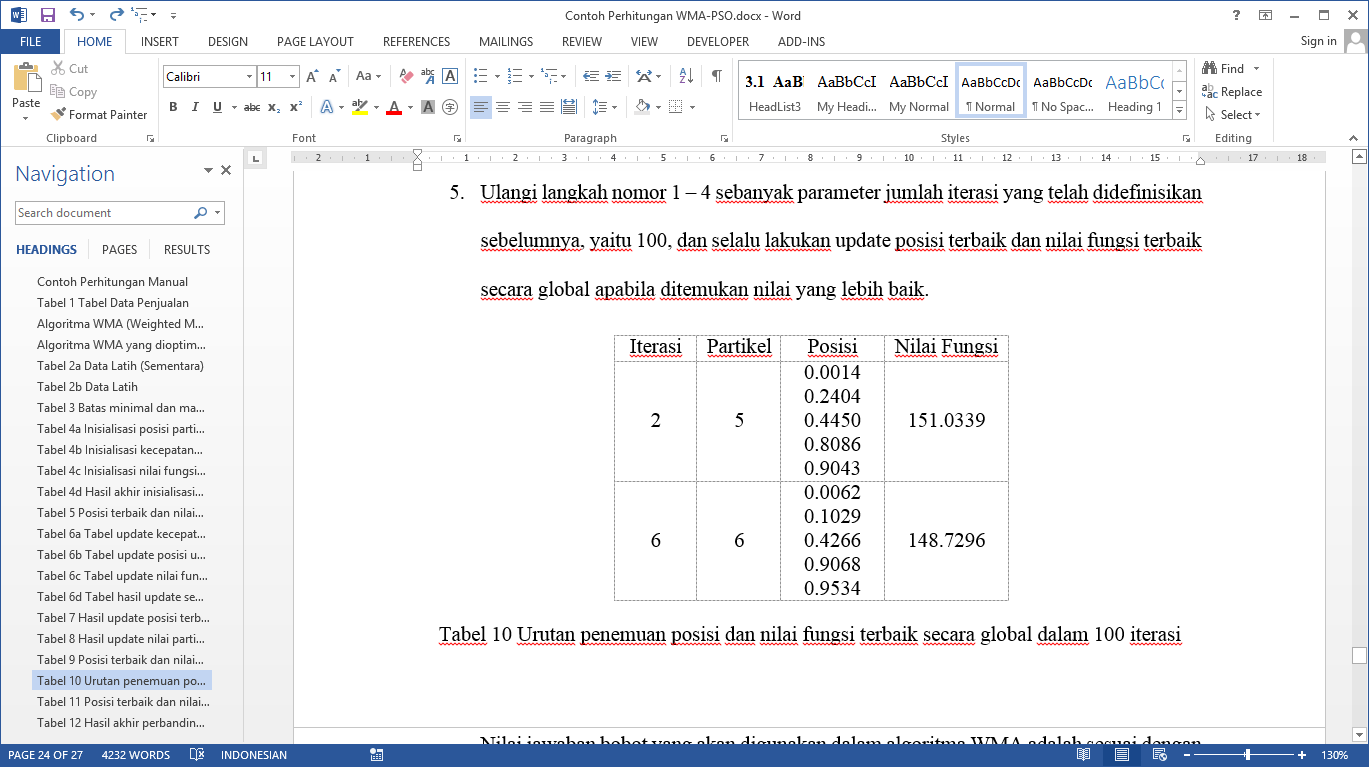1369x767 pixels.
Task: Open the PAGE LAYOUT ribbon tab
Action: point(315,42)
